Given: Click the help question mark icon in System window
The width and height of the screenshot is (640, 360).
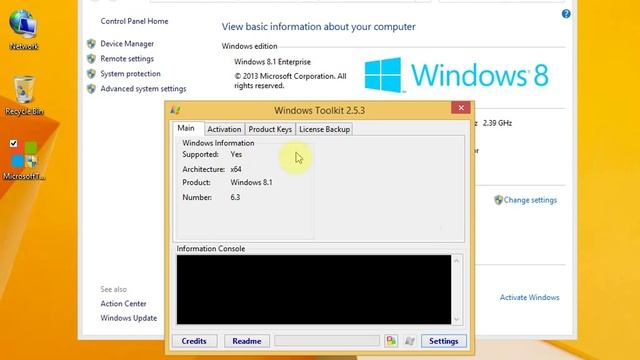Looking at the screenshot, I should tap(566, 14).
